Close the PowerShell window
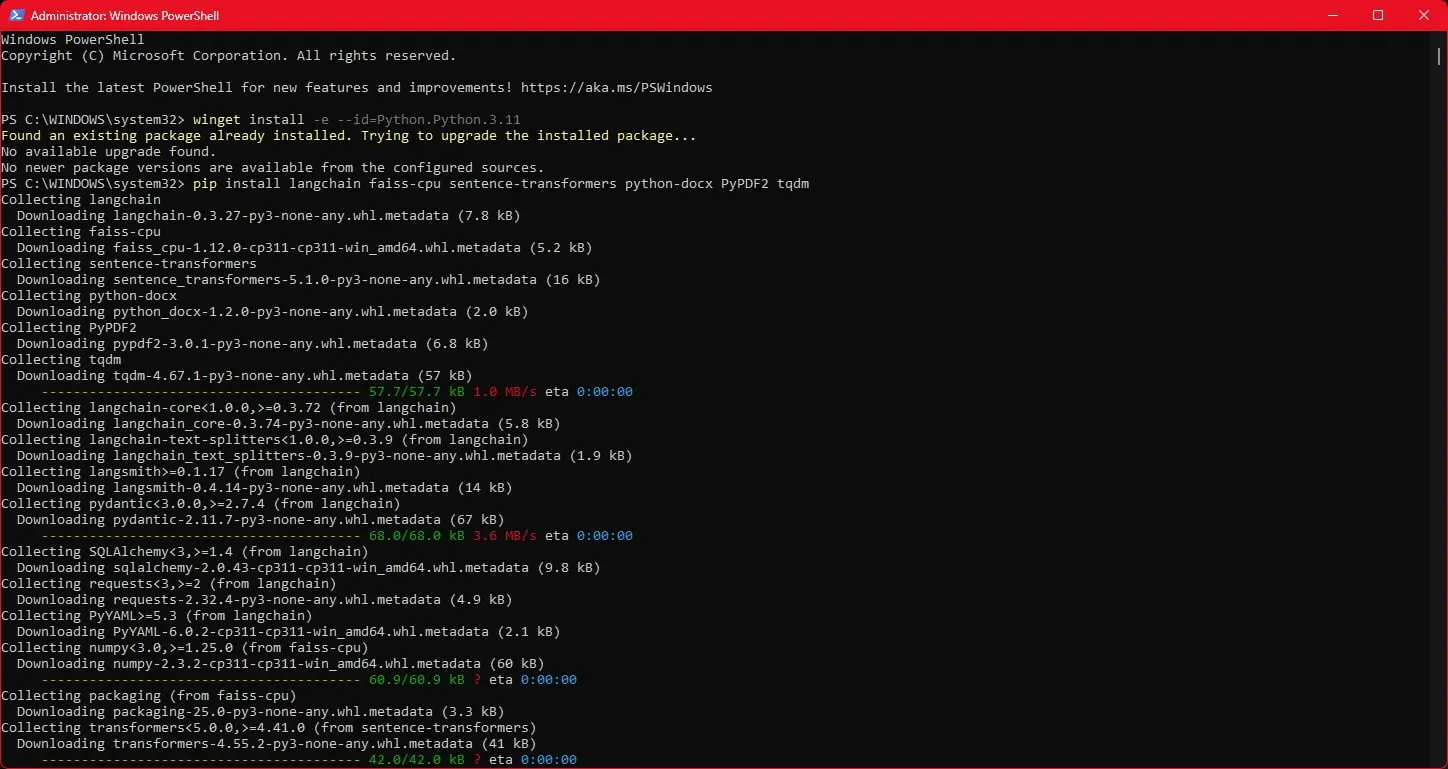 (x=1424, y=15)
